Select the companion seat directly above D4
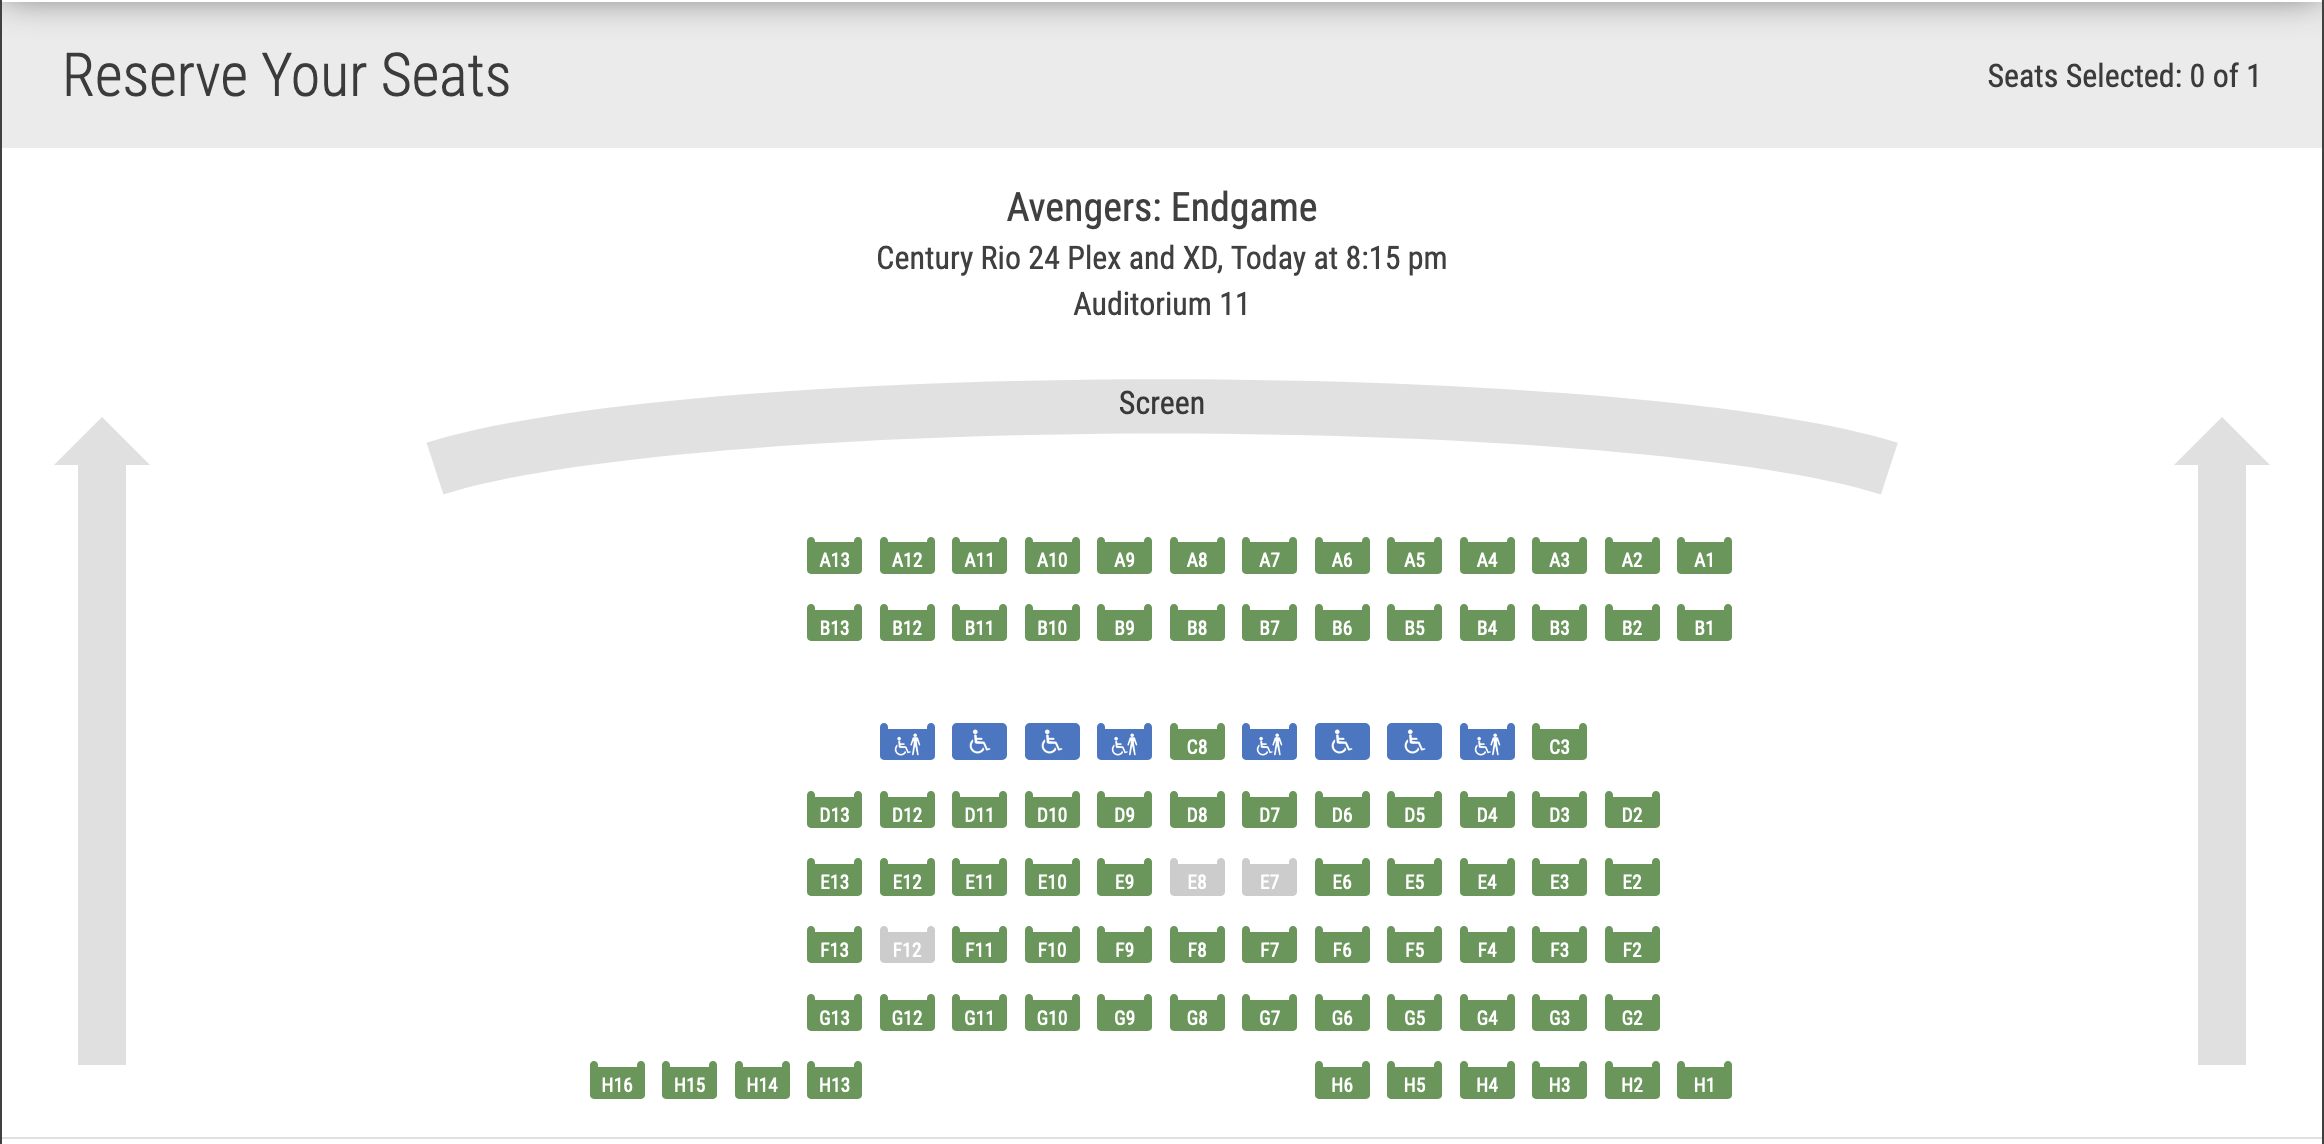This screenshot has width=2324, height=1144. point(1487,743)
